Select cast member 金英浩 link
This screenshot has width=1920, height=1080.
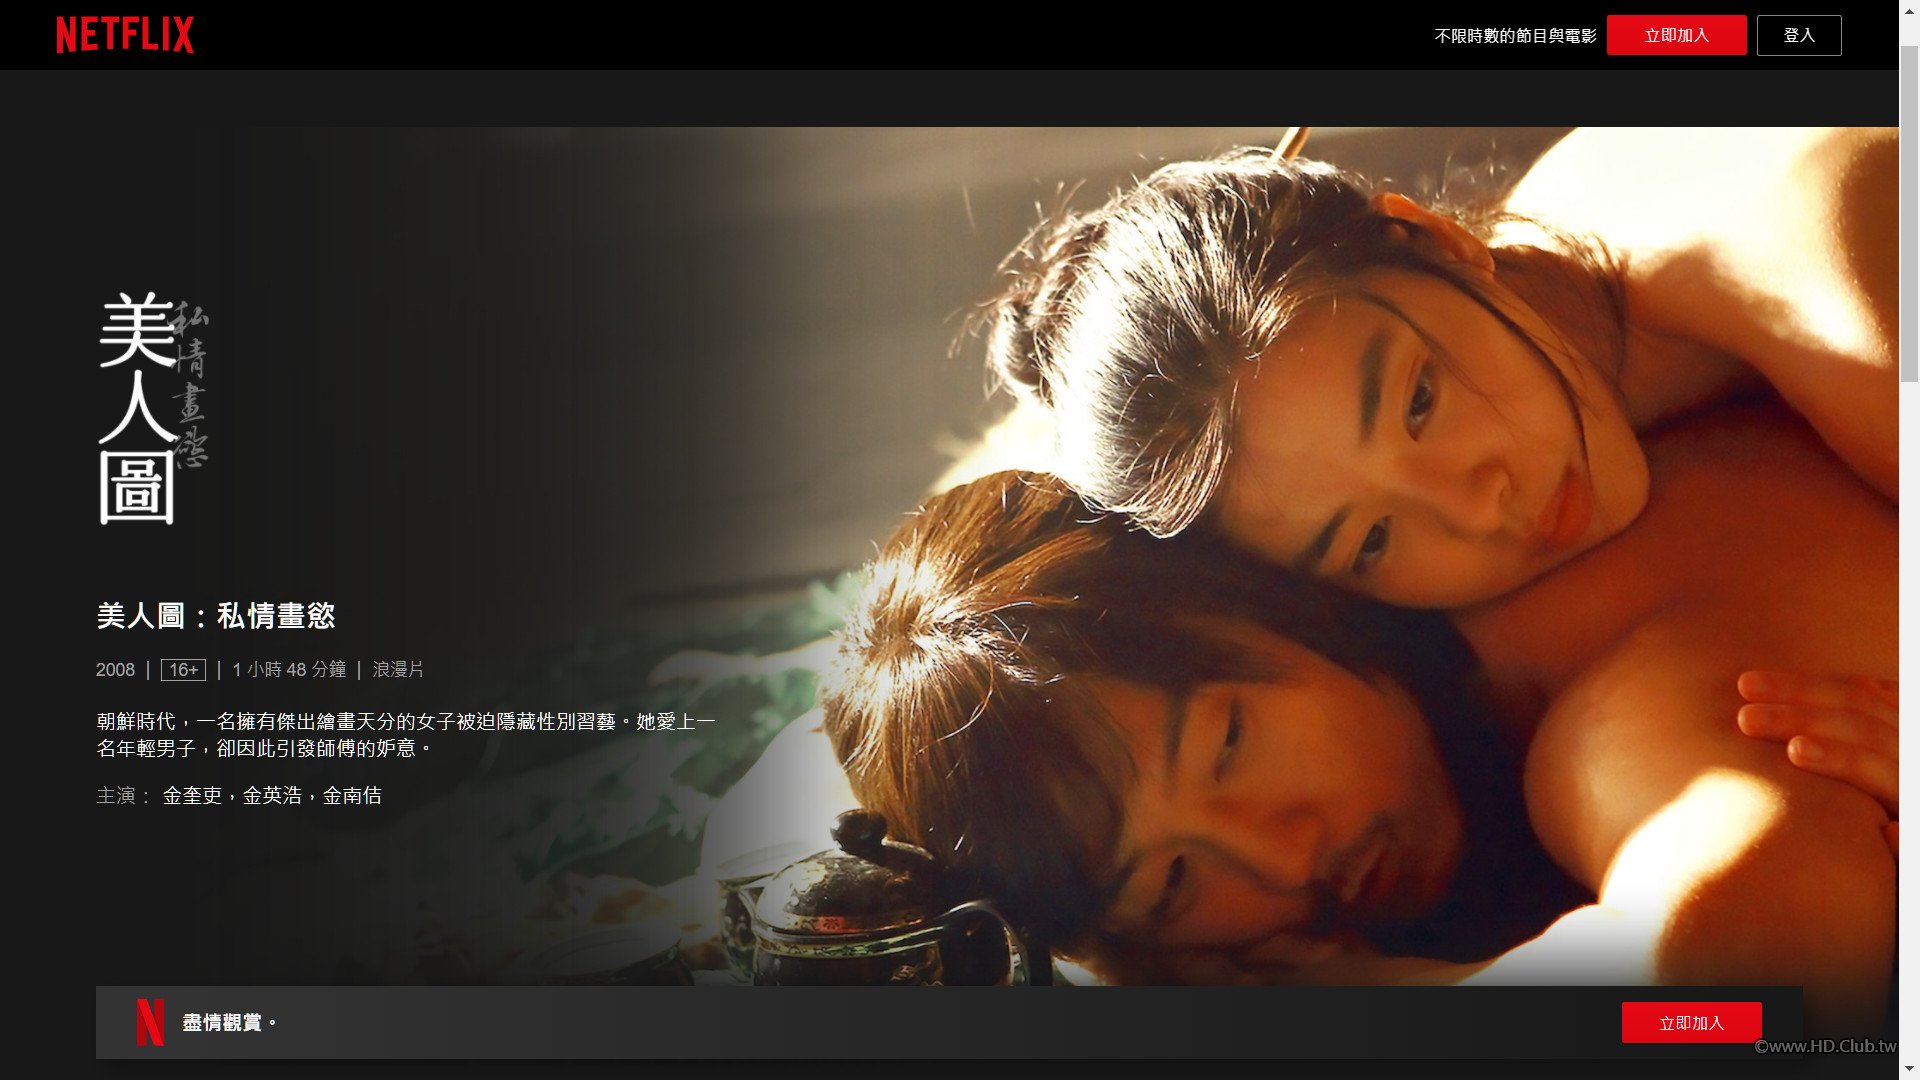[272, 796]
